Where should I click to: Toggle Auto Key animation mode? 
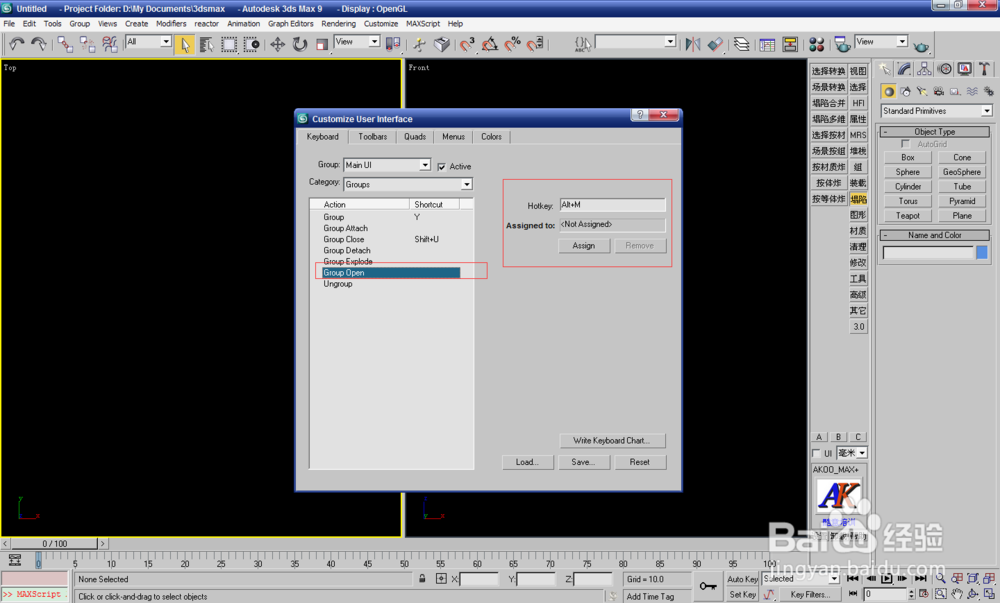pos(742,579)
